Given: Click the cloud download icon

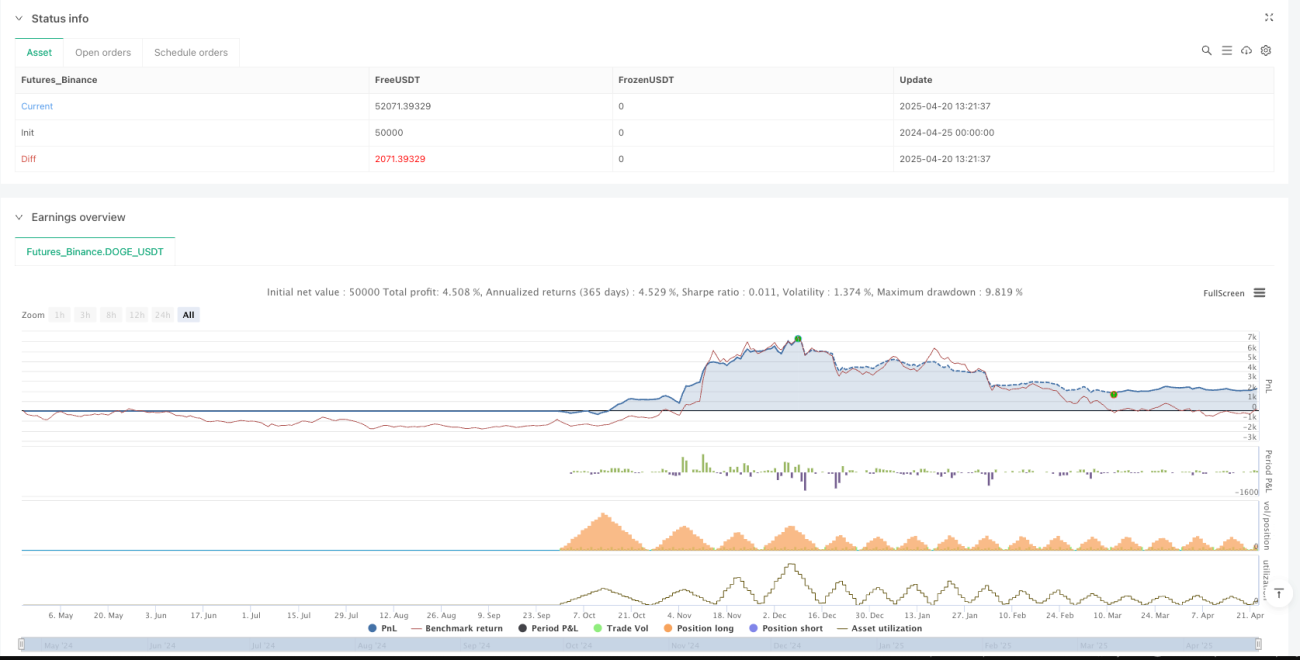Looking at the screenshot, I should tap(1246, 50).
